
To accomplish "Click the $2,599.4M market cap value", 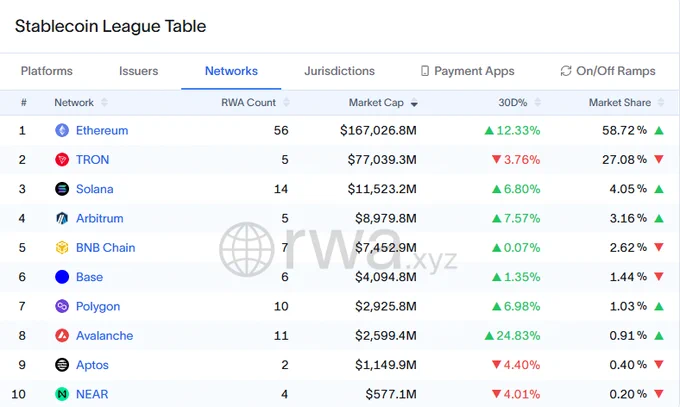I will (x=386, y=335).
